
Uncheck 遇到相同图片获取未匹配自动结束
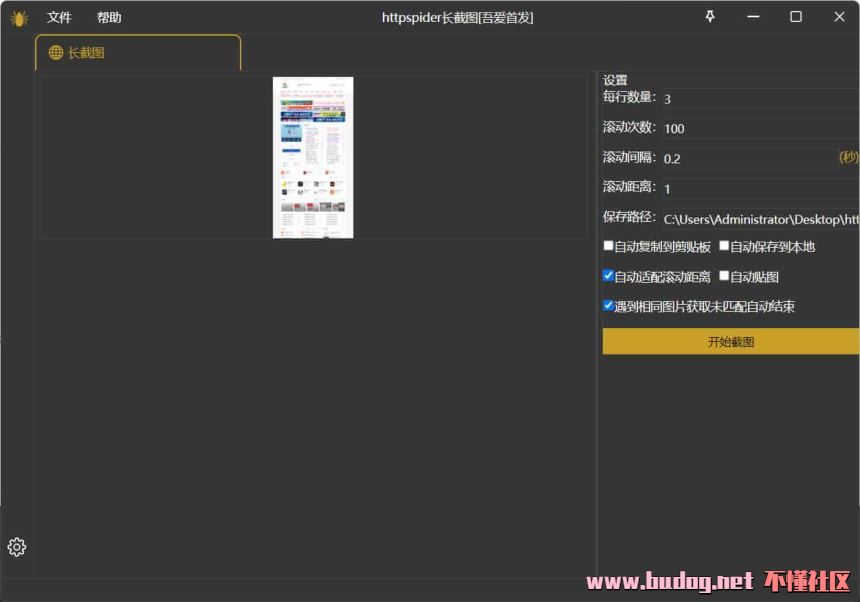(608, 306)
